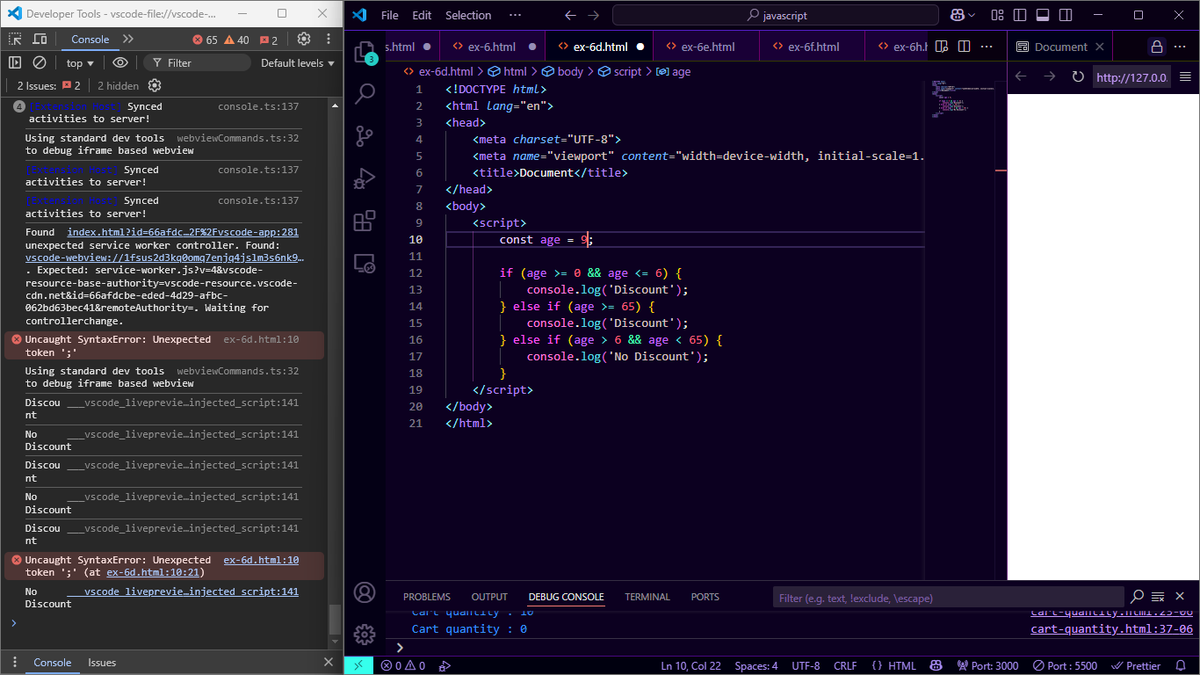The width and height of the screenshot is (1200, 675).
Task: Click the Prettier status bar item
Action: click(x=1135, y=666)
